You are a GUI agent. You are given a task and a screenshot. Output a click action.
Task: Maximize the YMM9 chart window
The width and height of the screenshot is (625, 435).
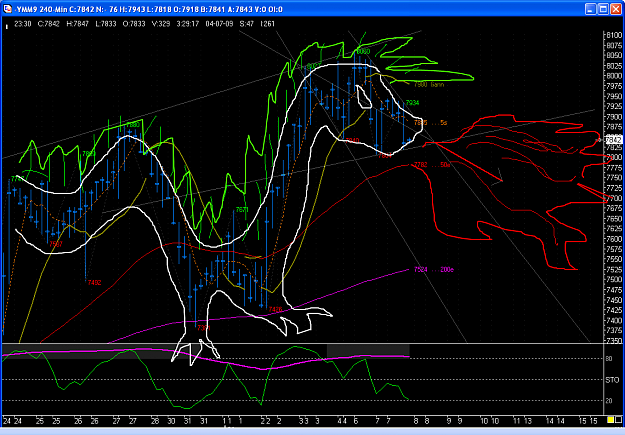coord(603,9)
